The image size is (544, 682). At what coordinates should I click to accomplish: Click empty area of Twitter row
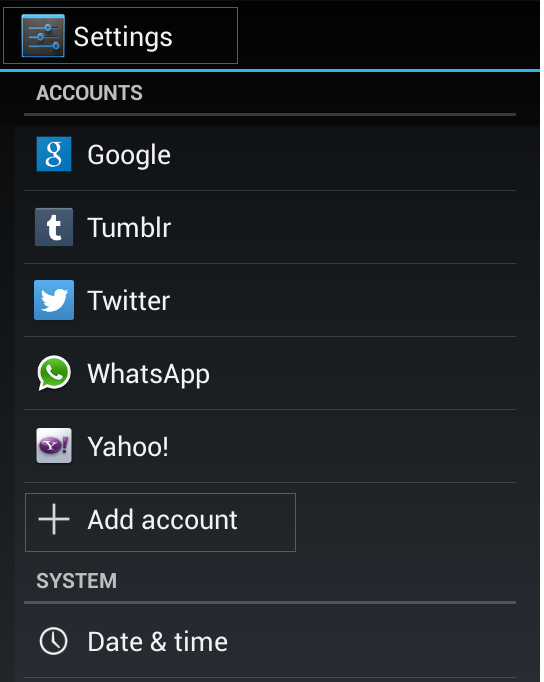pos(344,300)
